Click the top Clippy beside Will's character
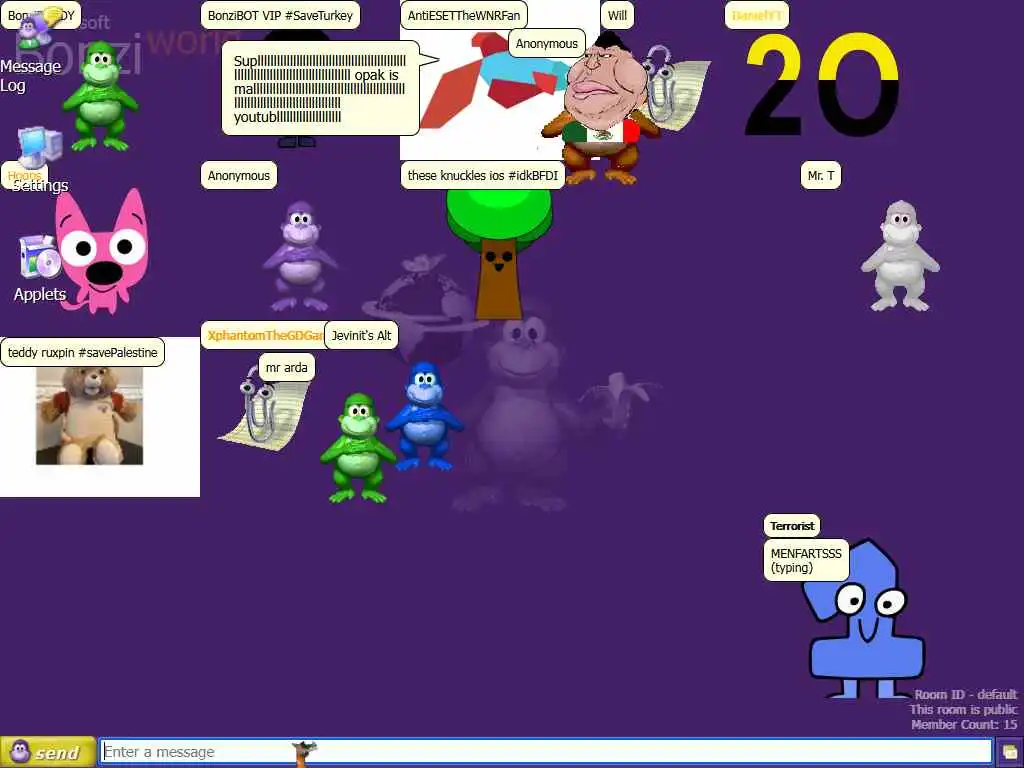1024x768 pixels. pos(675,89)
